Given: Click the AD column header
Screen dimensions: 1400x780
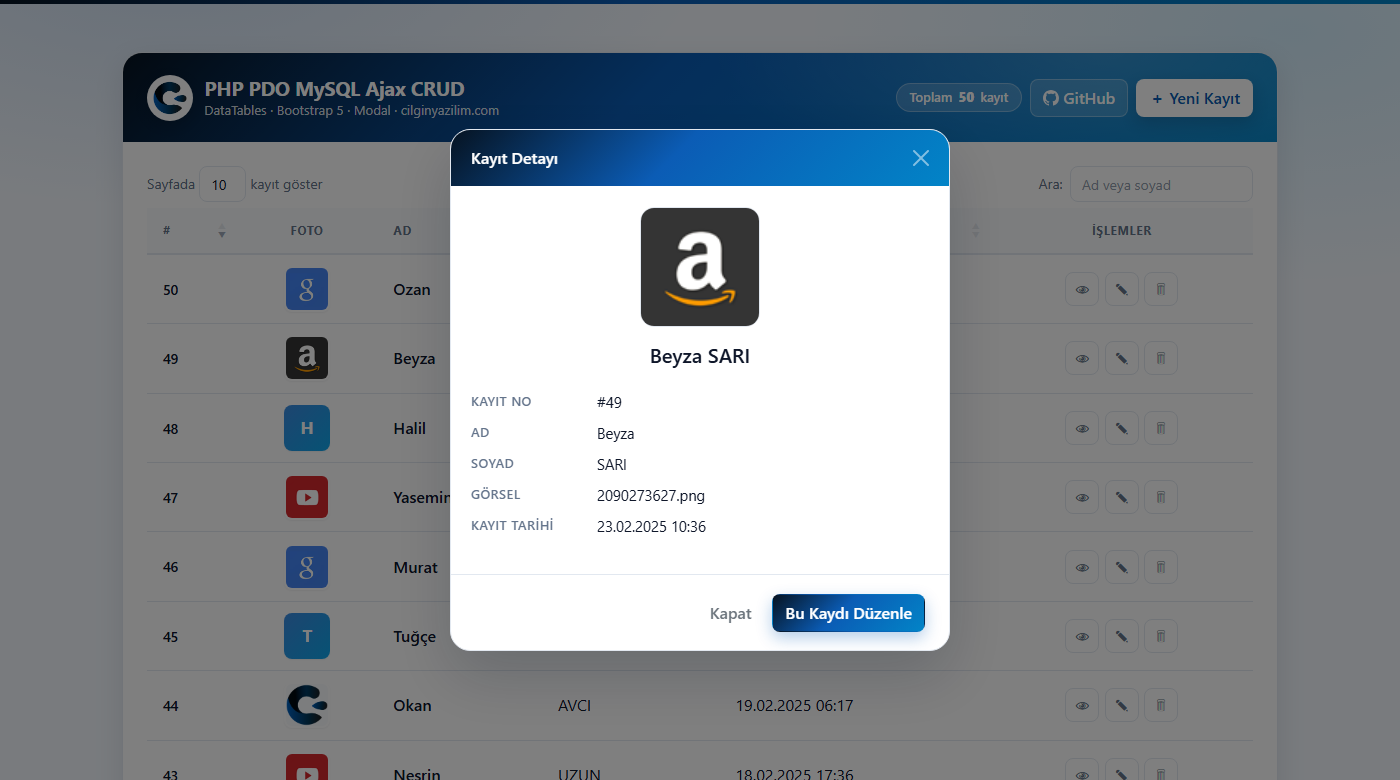Looking at the screenshot, I should [x=402, y=231].
